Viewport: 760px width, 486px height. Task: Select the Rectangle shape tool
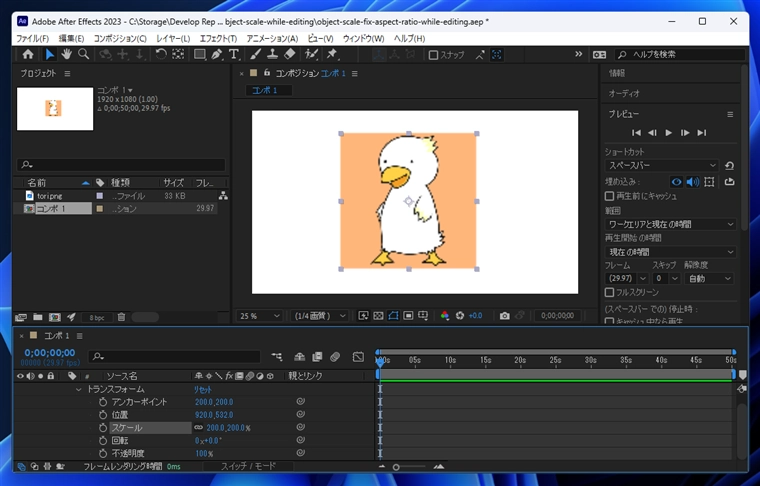[199, 54]
